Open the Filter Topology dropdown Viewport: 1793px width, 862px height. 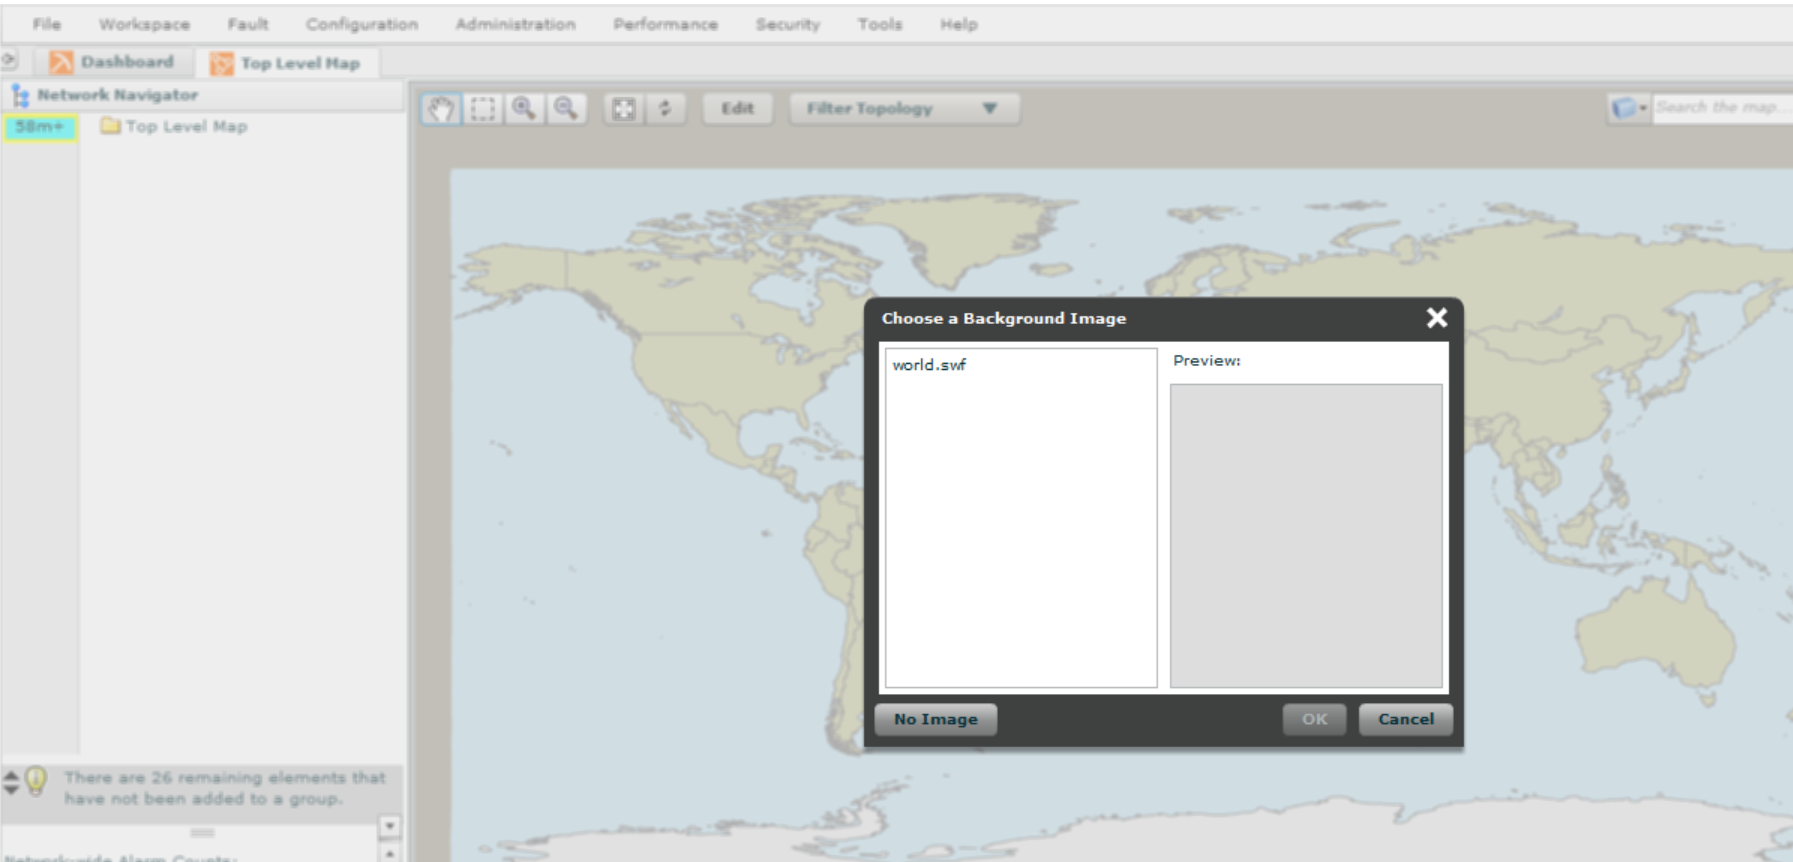coord(904,108)
